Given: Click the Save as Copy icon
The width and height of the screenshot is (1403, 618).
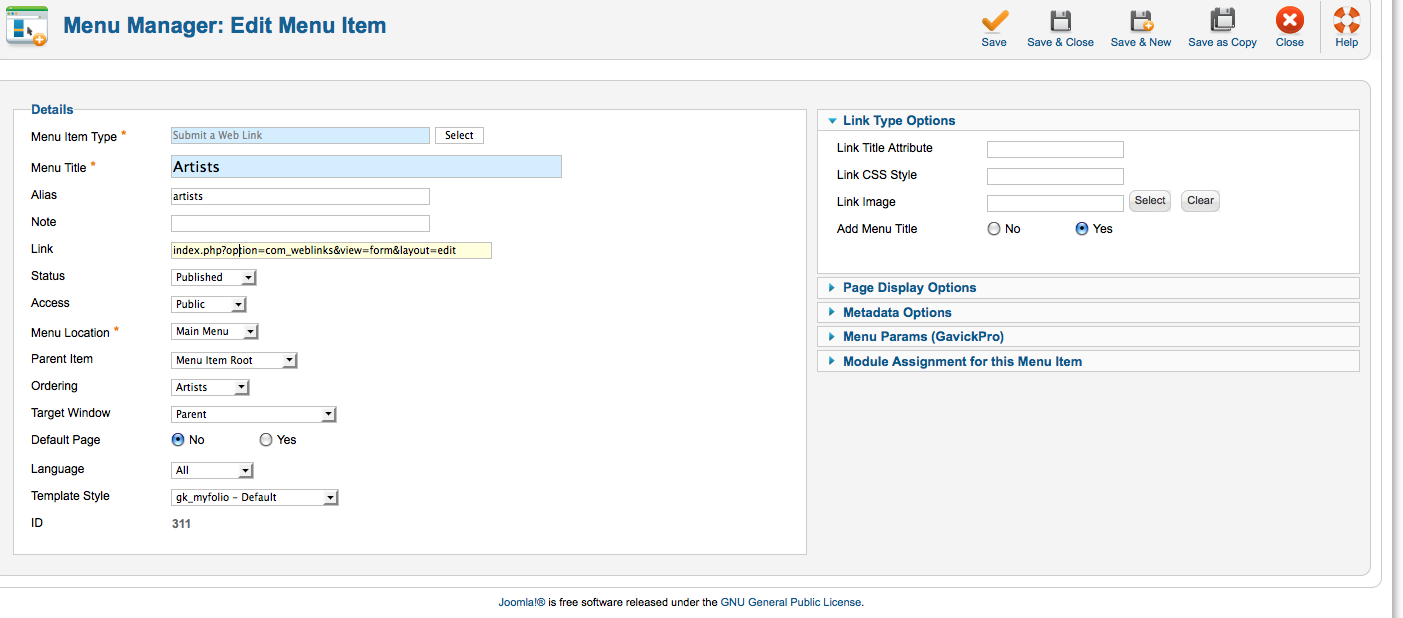Looking at the screenshot, I should tap(1222, 21).
